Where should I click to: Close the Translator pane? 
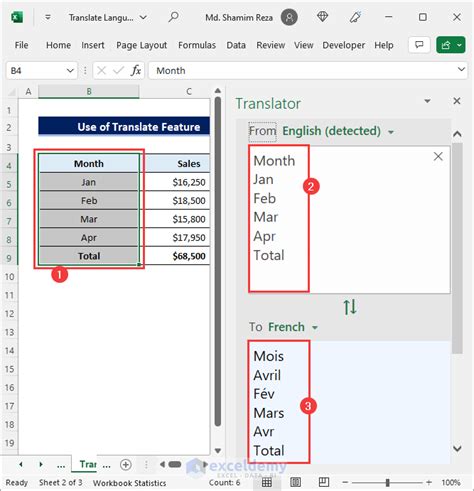click(x=457, y=101)
